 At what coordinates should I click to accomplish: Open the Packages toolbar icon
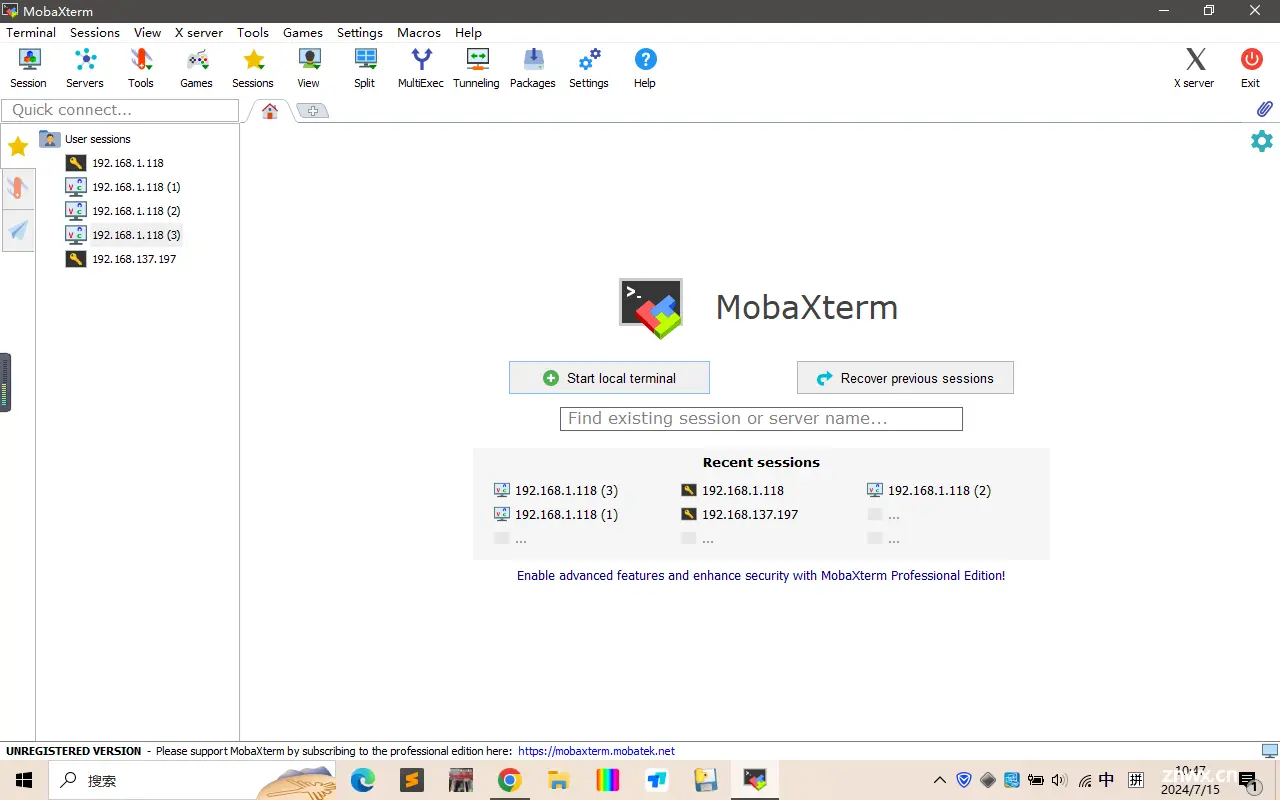tap(533, 68)
